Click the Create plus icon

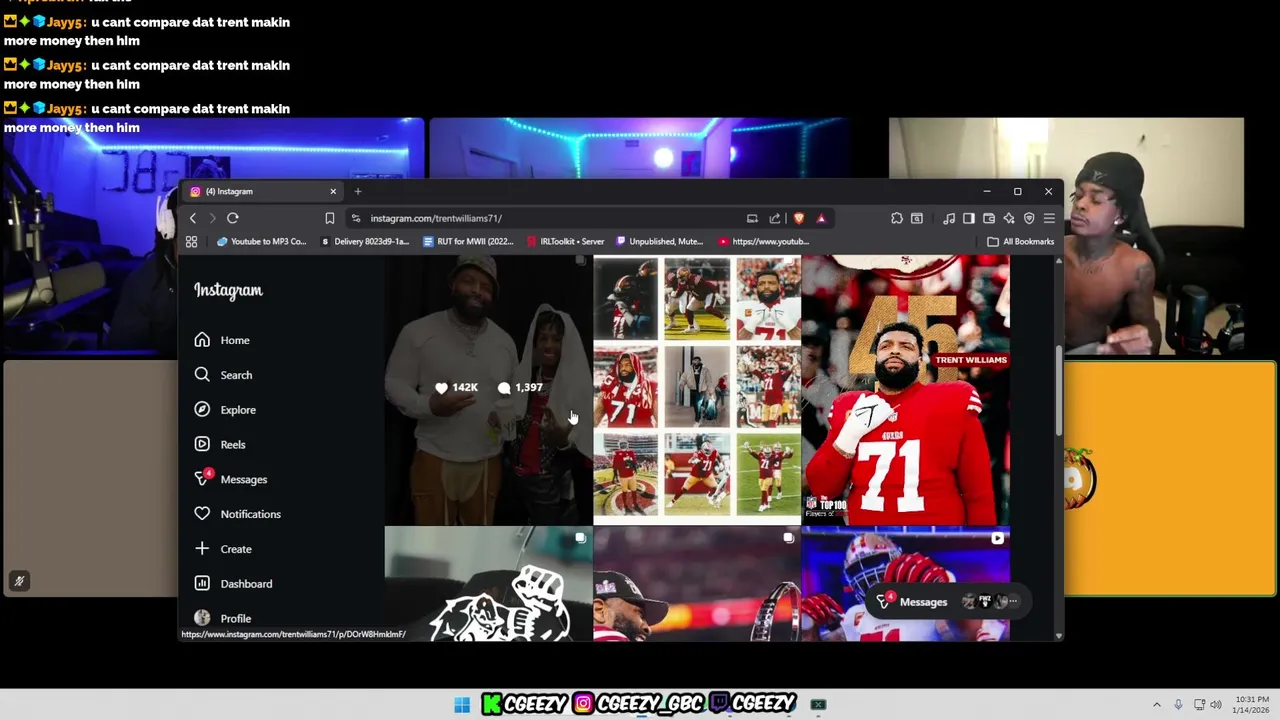202,548
